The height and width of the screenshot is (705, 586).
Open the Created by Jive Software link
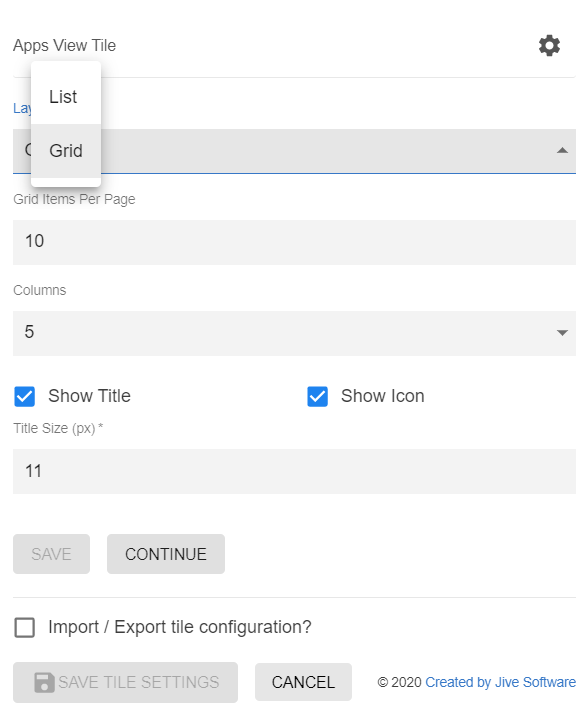pos(500,682)
